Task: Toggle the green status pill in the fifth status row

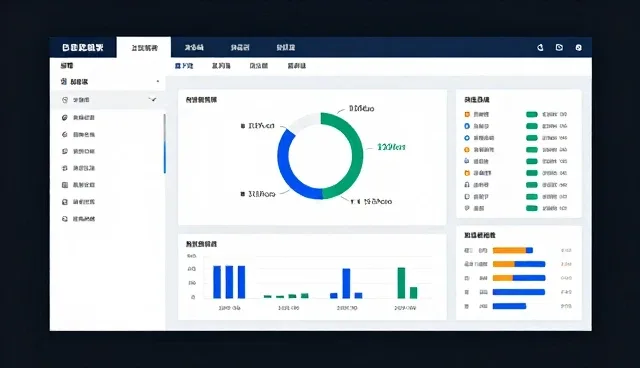Action: [532, 161]
